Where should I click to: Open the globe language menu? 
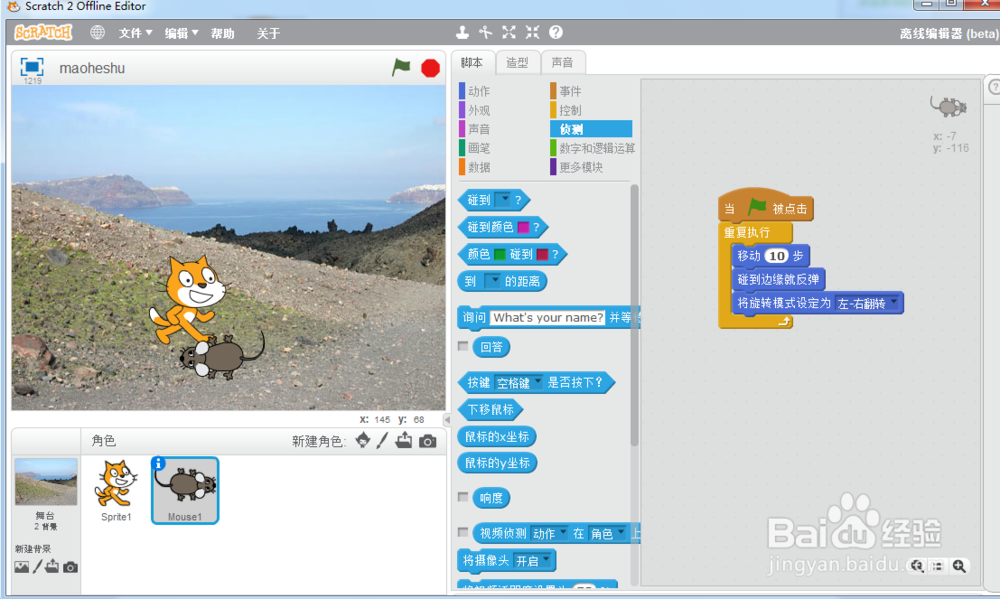point(97,33)
